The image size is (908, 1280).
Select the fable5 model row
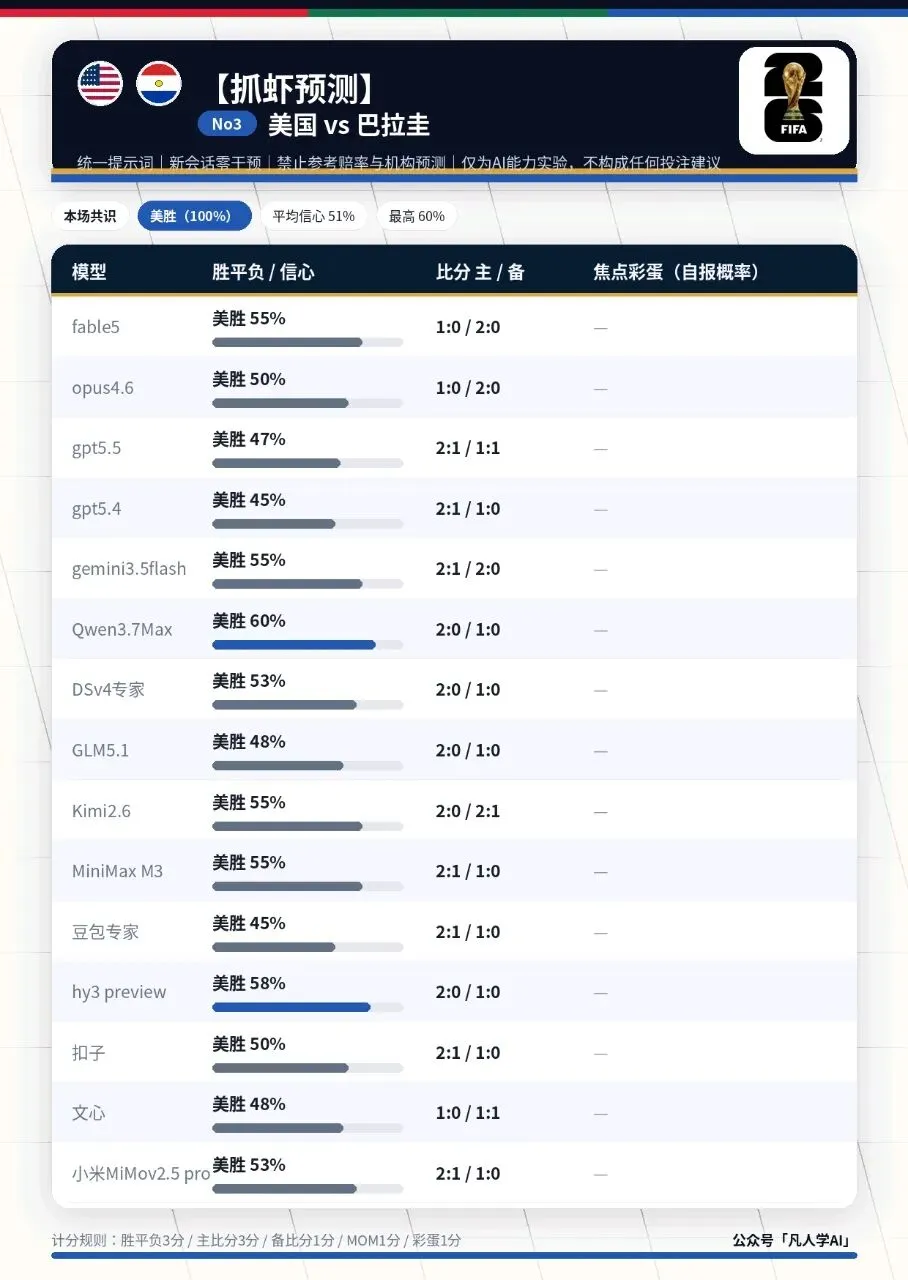454,327
